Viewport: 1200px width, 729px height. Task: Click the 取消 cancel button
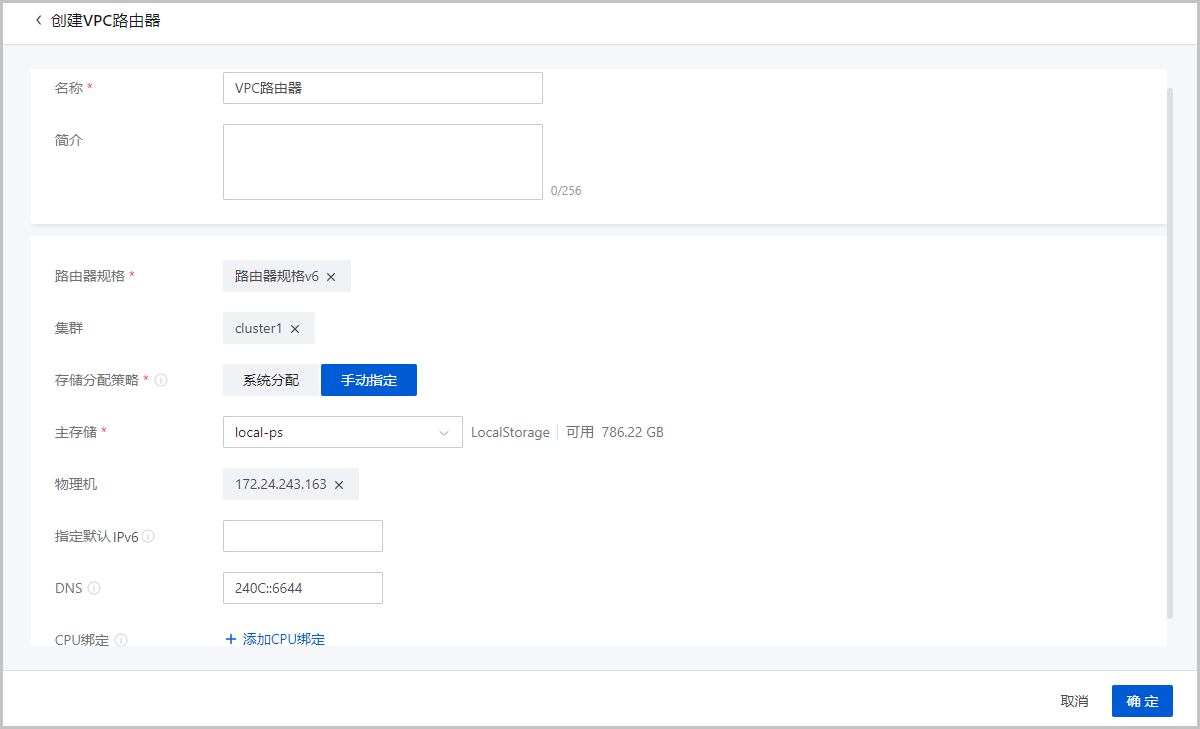1074,701
